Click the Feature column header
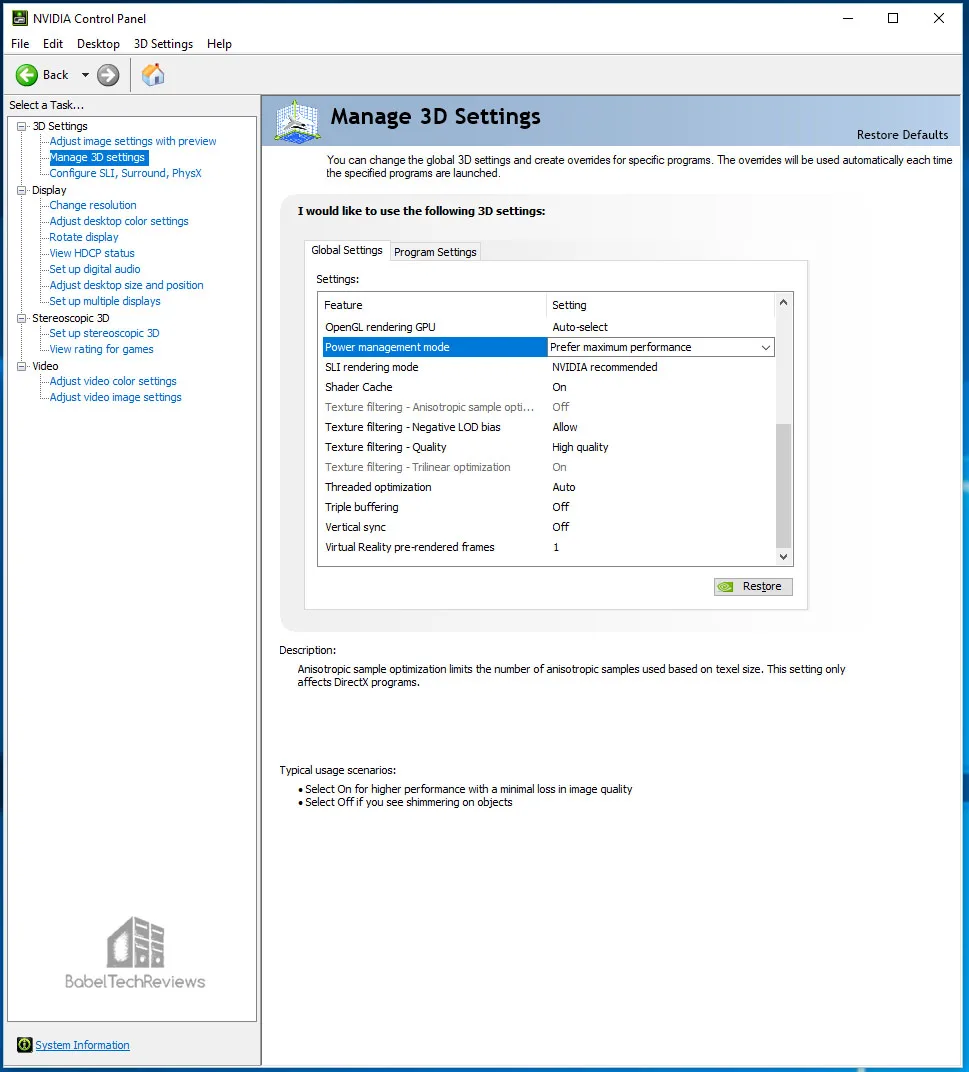 tap(432, 305)
